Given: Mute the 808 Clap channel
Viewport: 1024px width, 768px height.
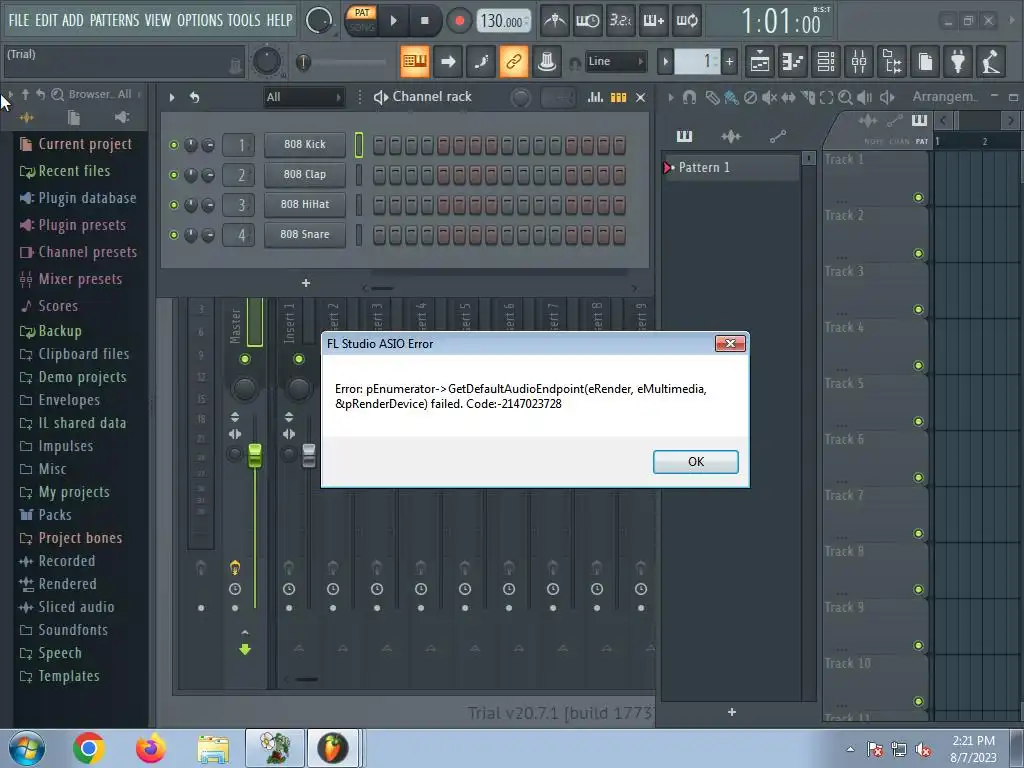Looking at the screenshot, I should click(x=174, y=175).
